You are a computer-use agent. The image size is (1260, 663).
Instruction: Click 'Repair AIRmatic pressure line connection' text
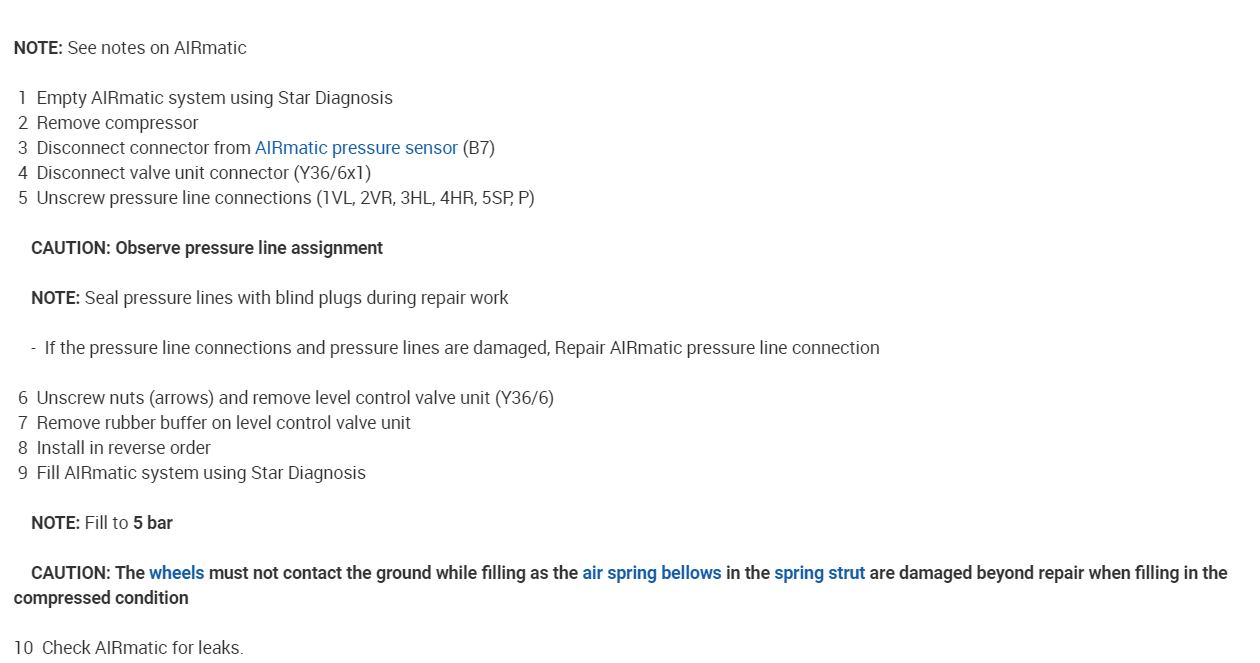point(717,348)
